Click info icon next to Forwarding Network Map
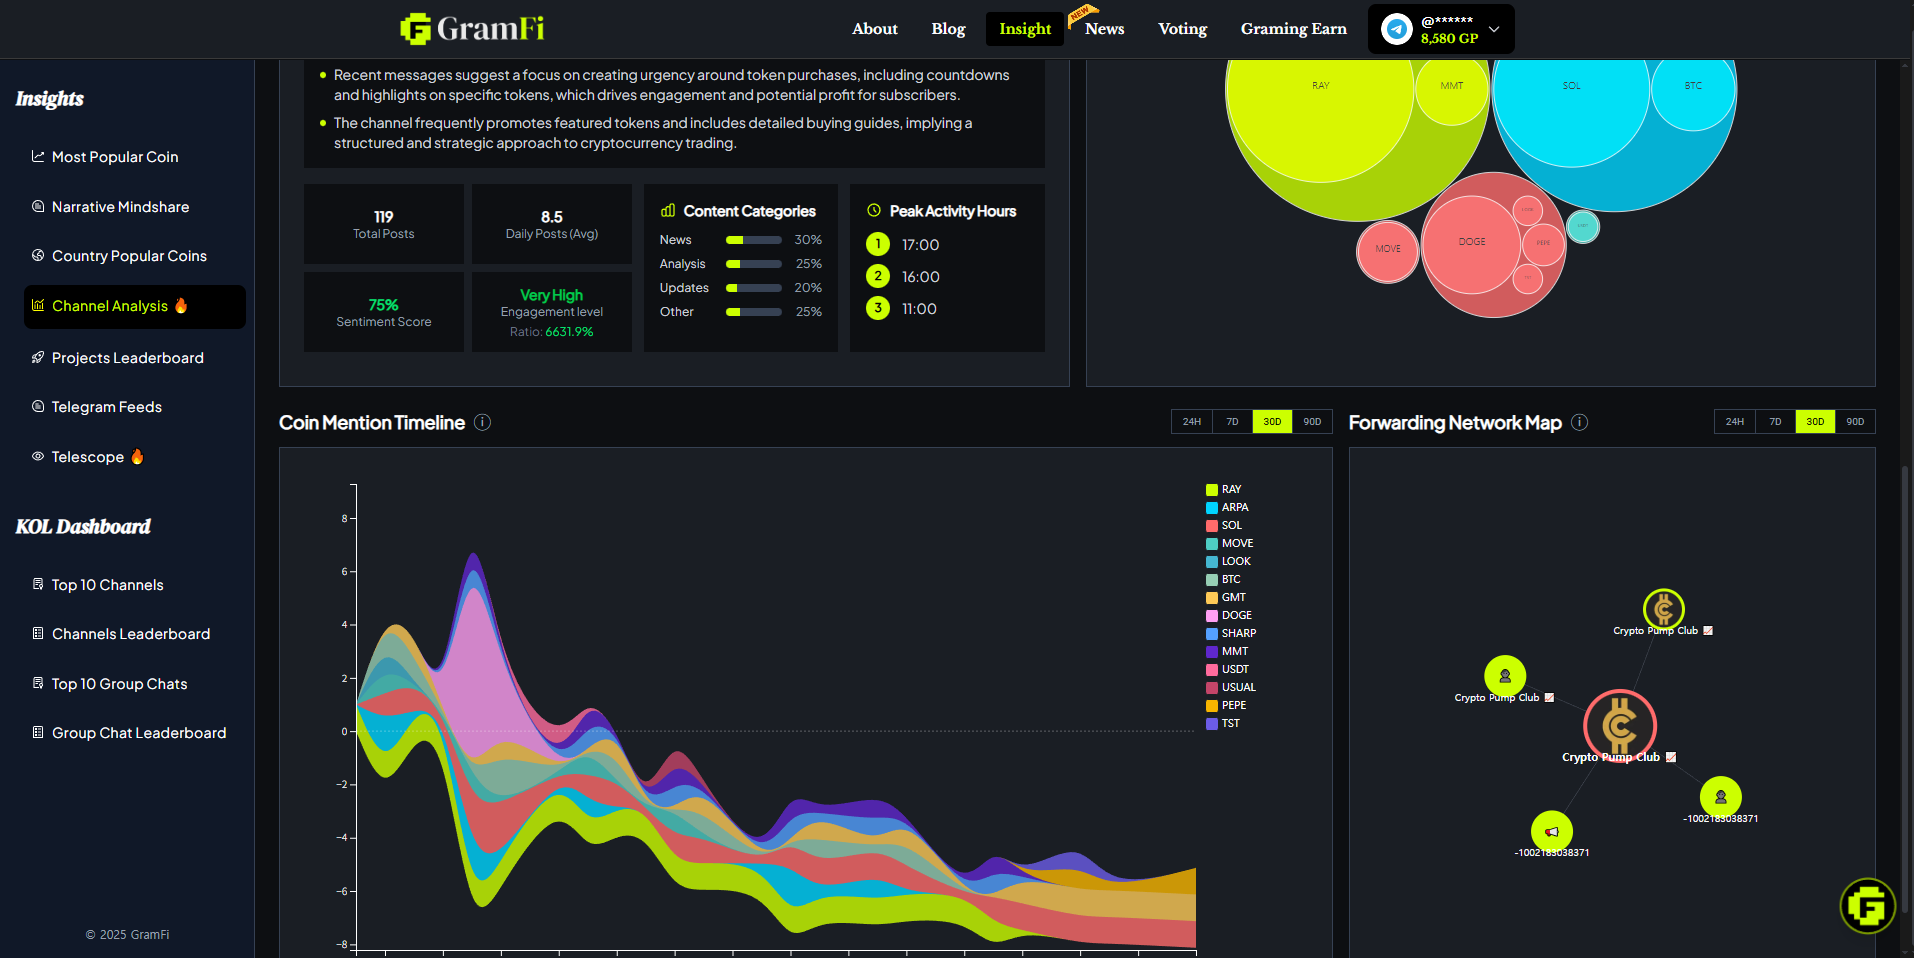This screenshot has width=1914, height=958. click(1579, 422)
